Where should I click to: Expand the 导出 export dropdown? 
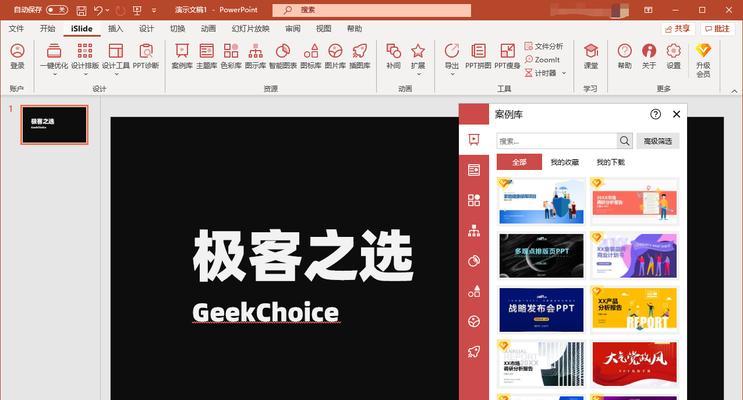pos(452,74)
